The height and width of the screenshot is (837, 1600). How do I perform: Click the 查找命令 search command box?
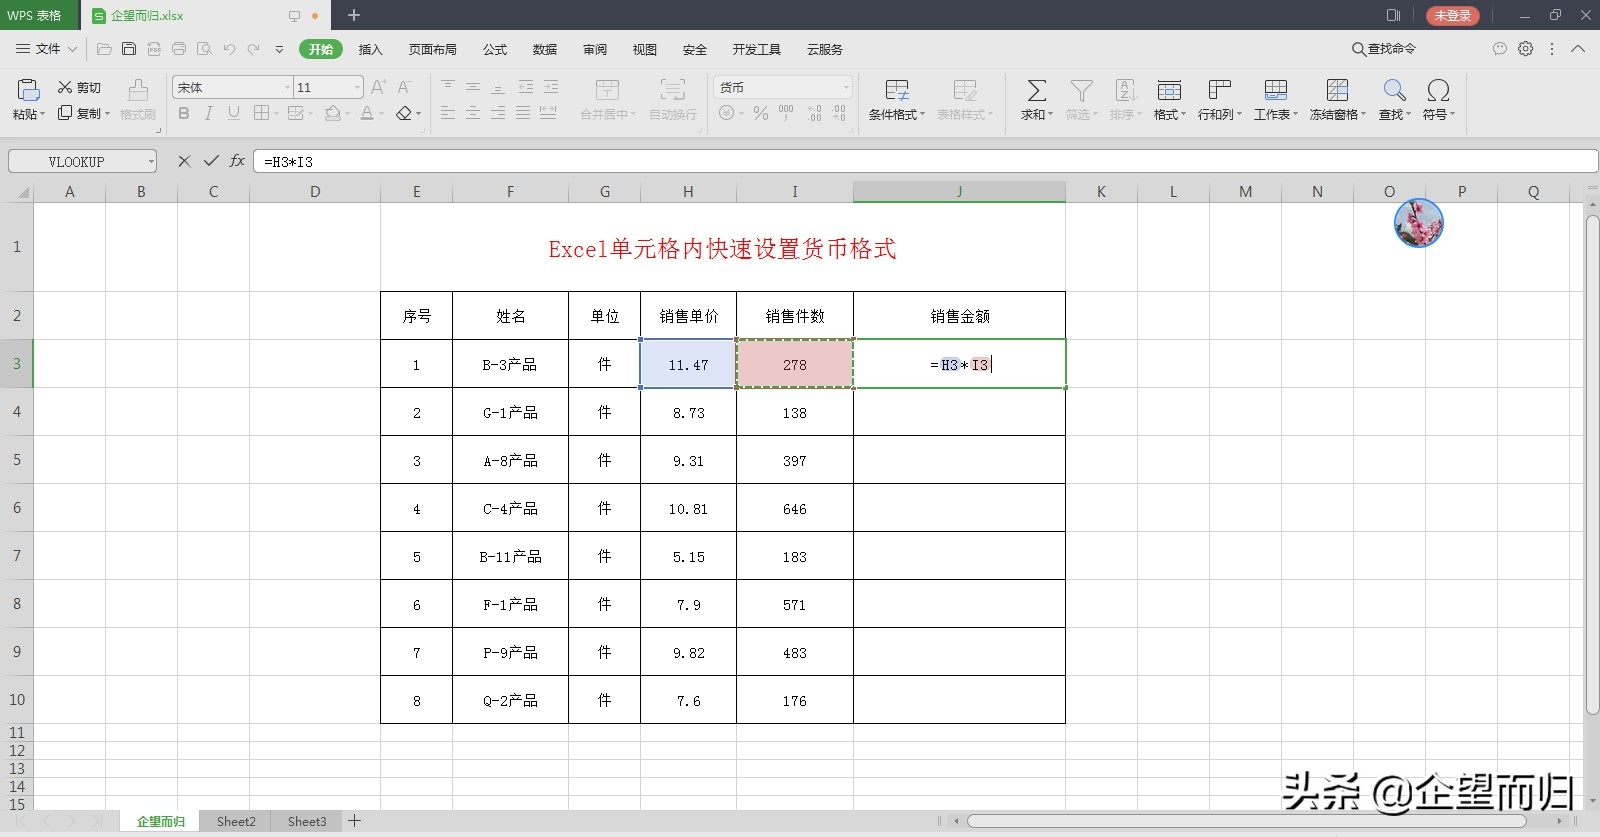pos(1384,48)
